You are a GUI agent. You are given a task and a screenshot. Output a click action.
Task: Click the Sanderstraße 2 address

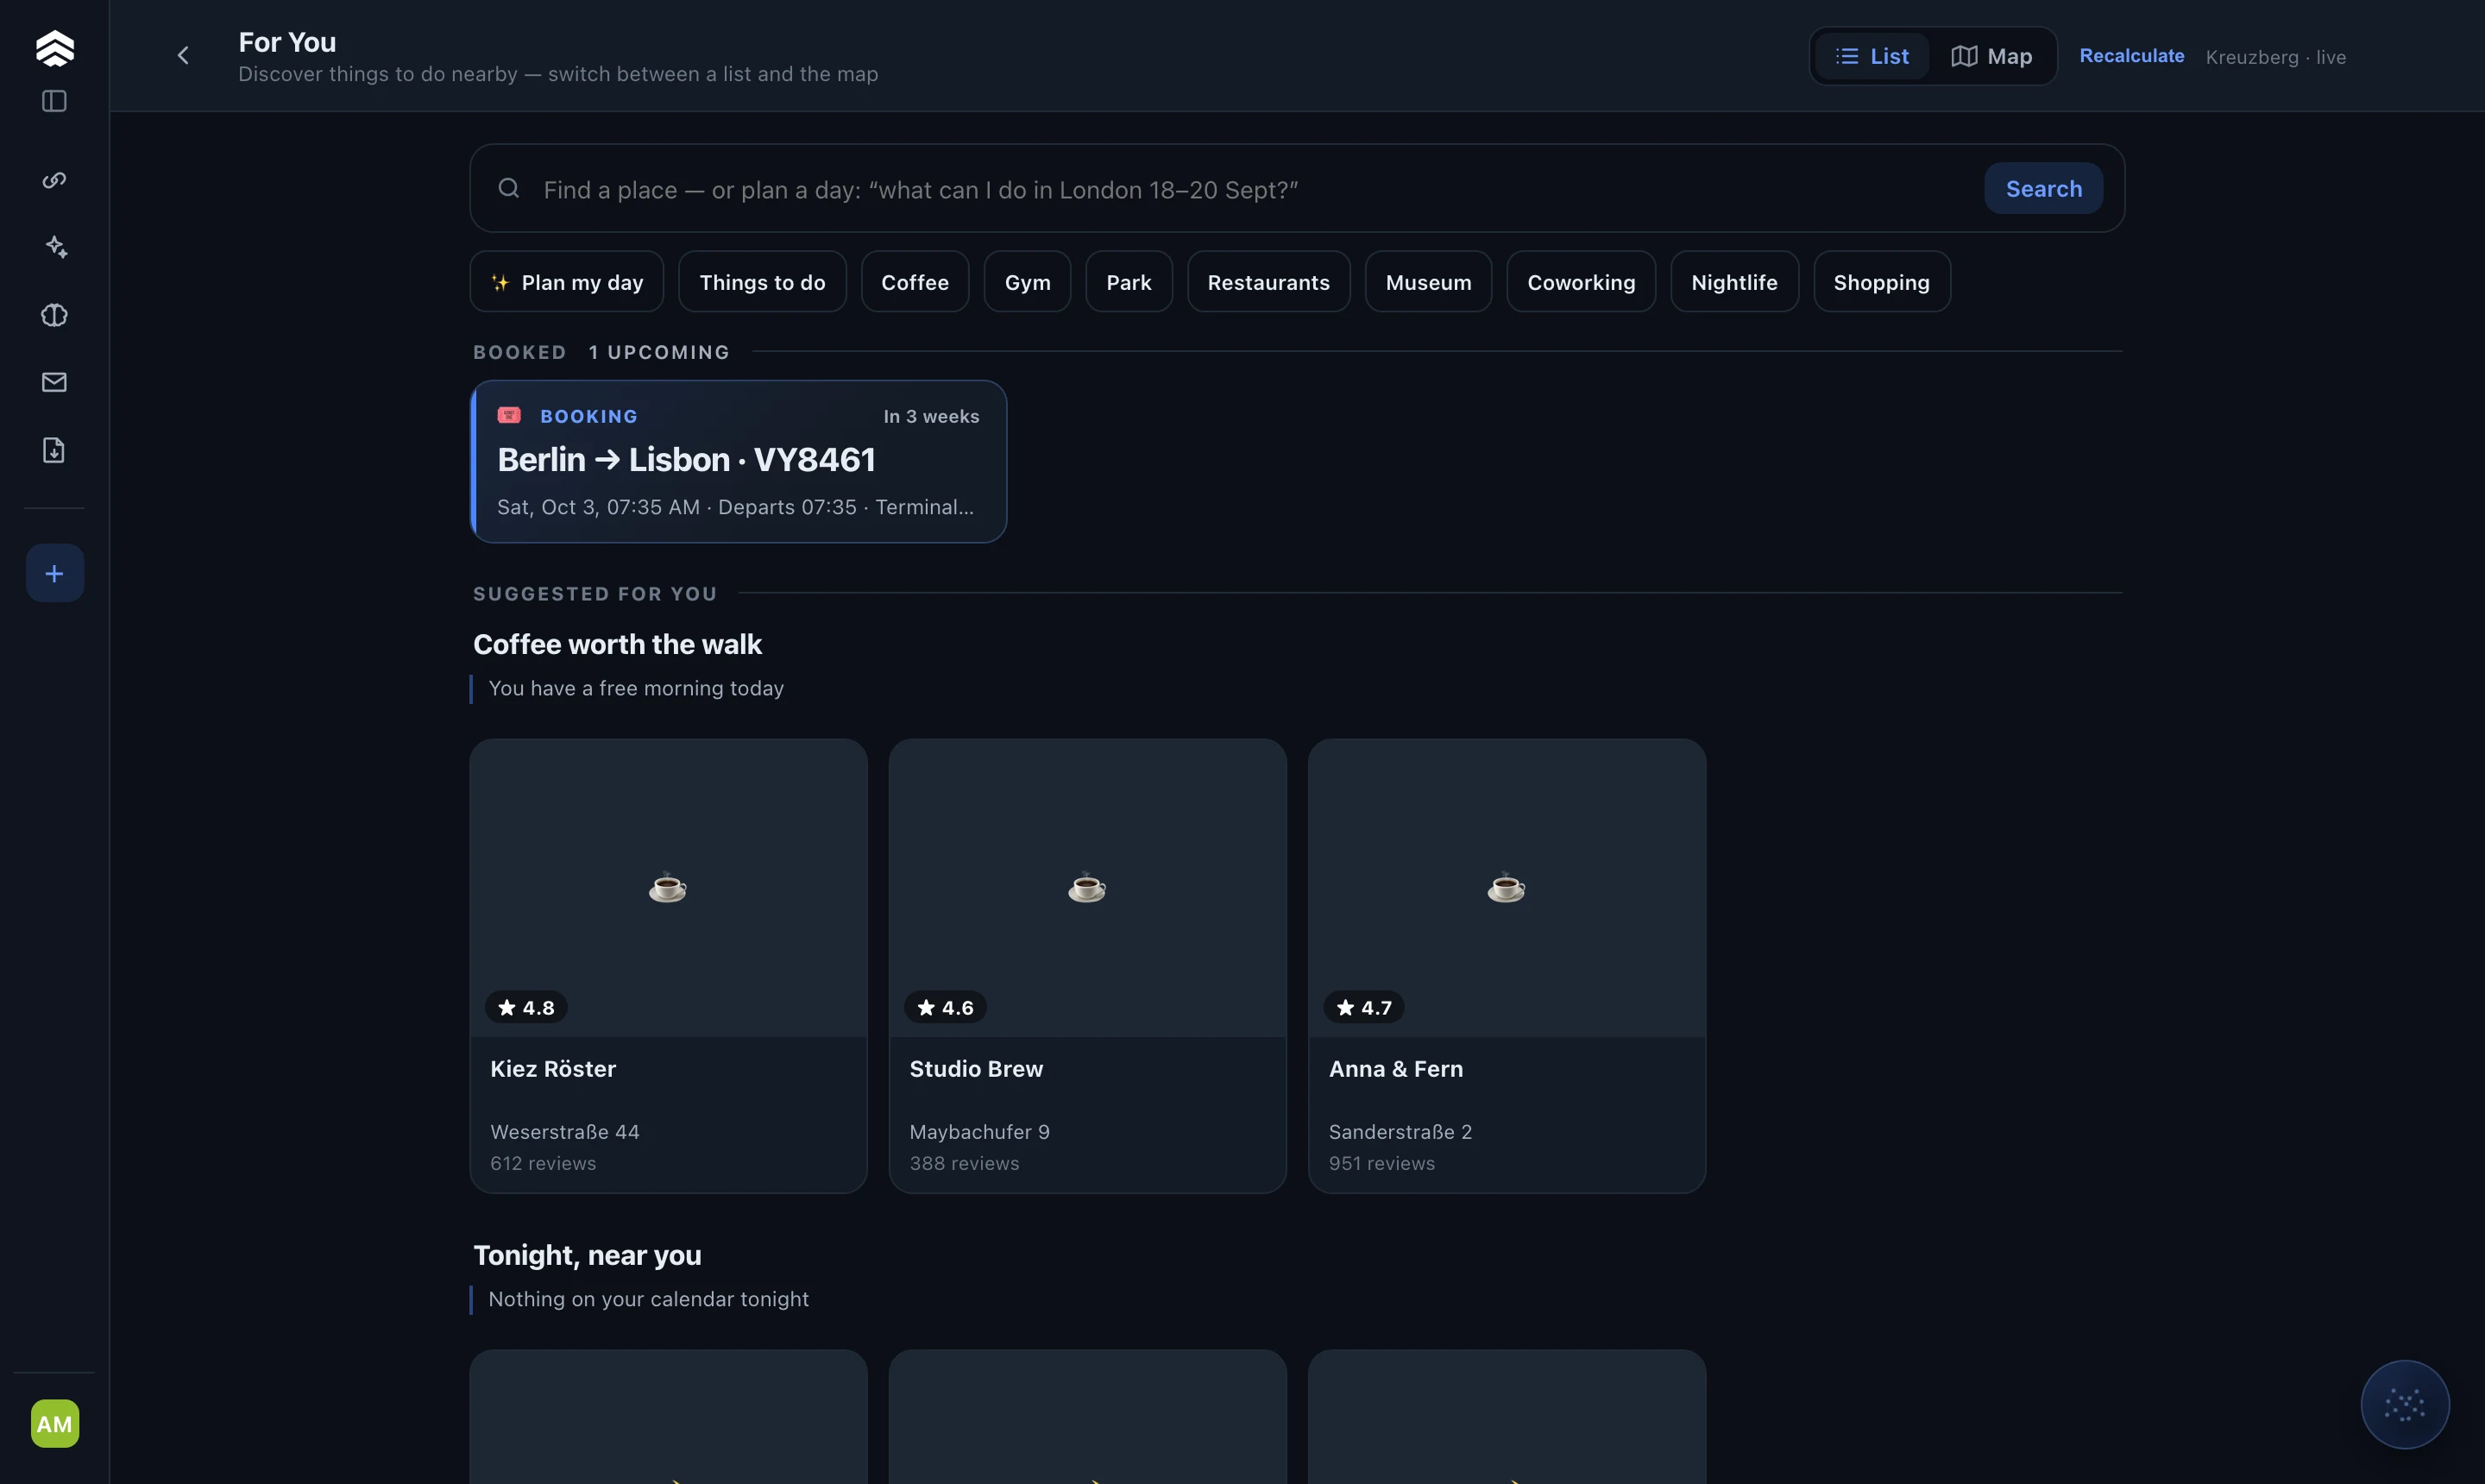1400,1132
